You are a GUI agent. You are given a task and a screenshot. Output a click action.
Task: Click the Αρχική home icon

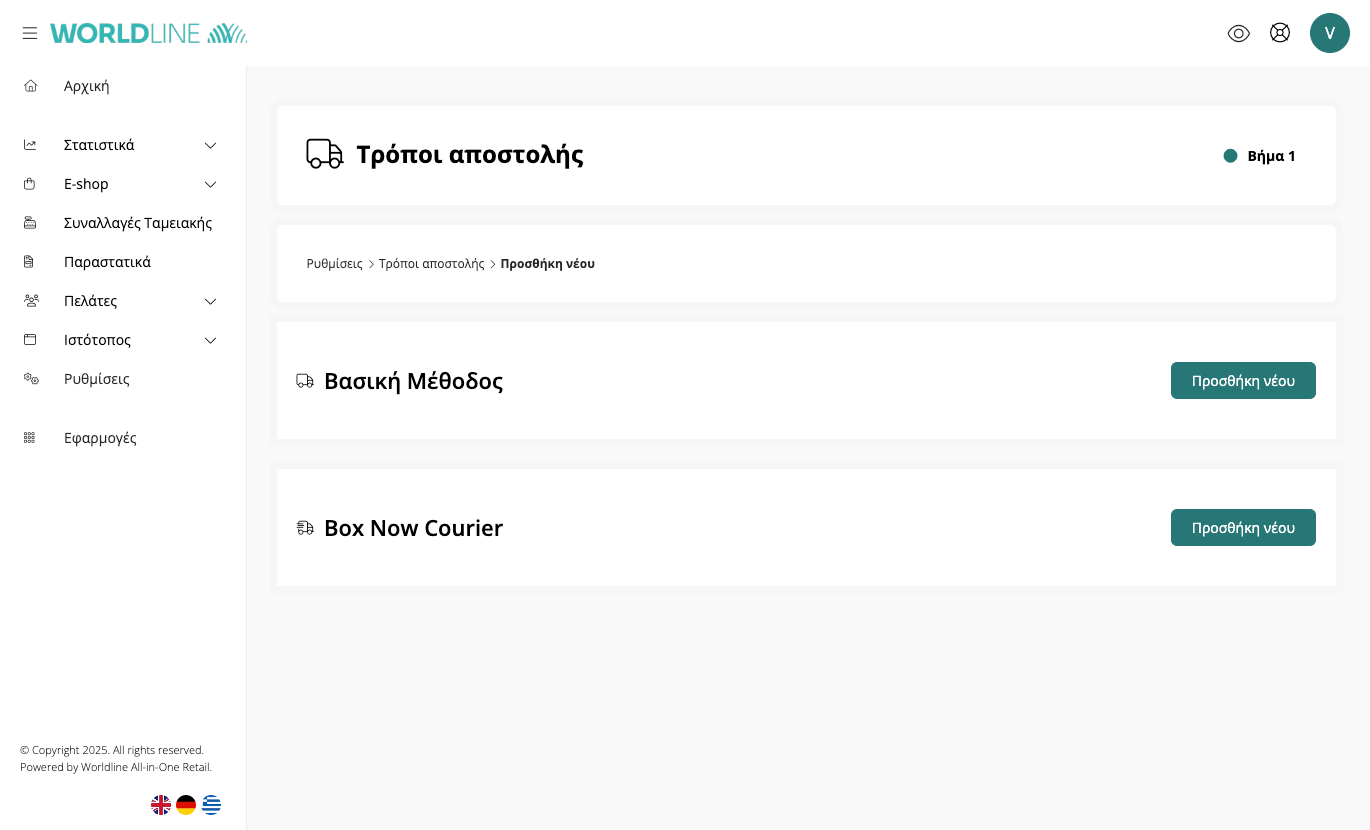click(31, 86)
